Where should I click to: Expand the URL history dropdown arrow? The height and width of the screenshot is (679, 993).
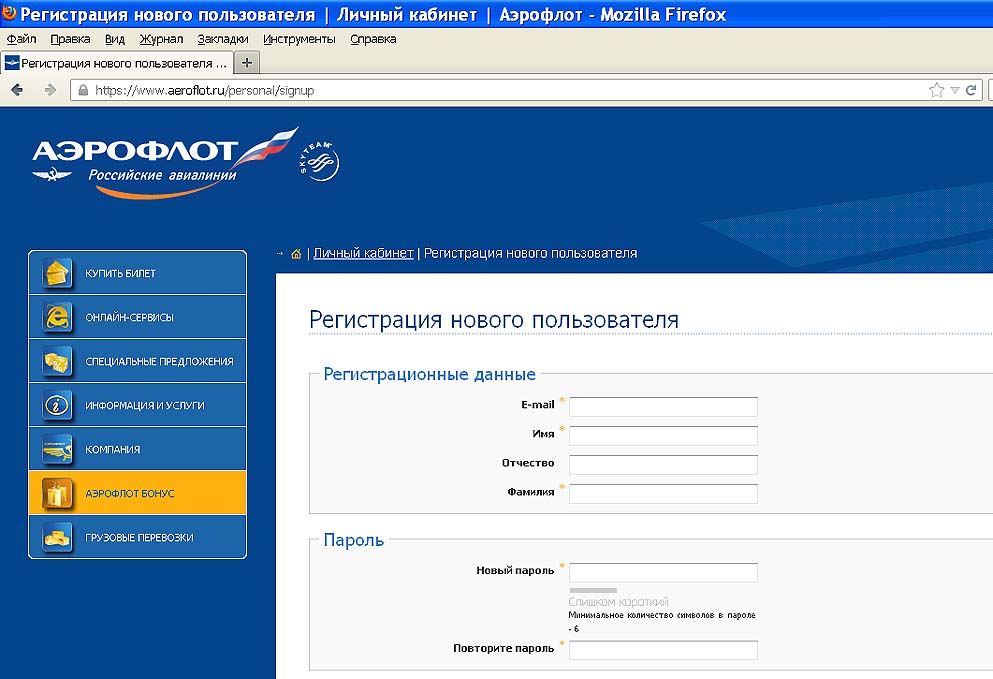(x=954, y=90)
